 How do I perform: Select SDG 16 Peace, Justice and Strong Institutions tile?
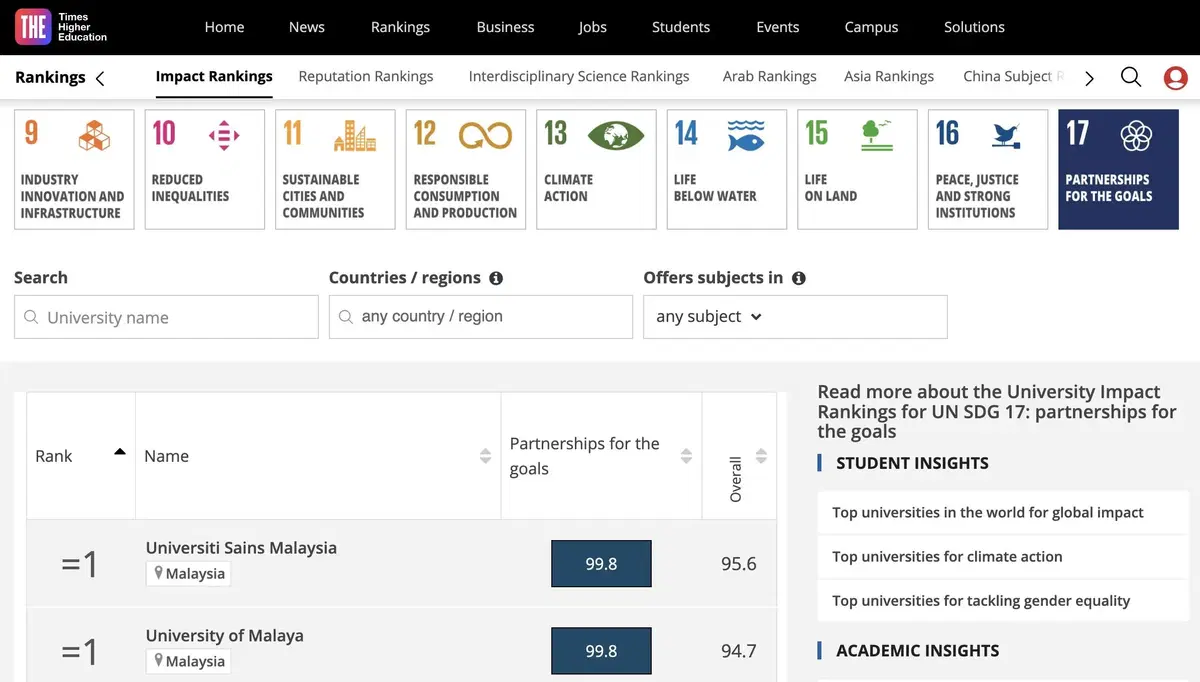tap(988, 169)
